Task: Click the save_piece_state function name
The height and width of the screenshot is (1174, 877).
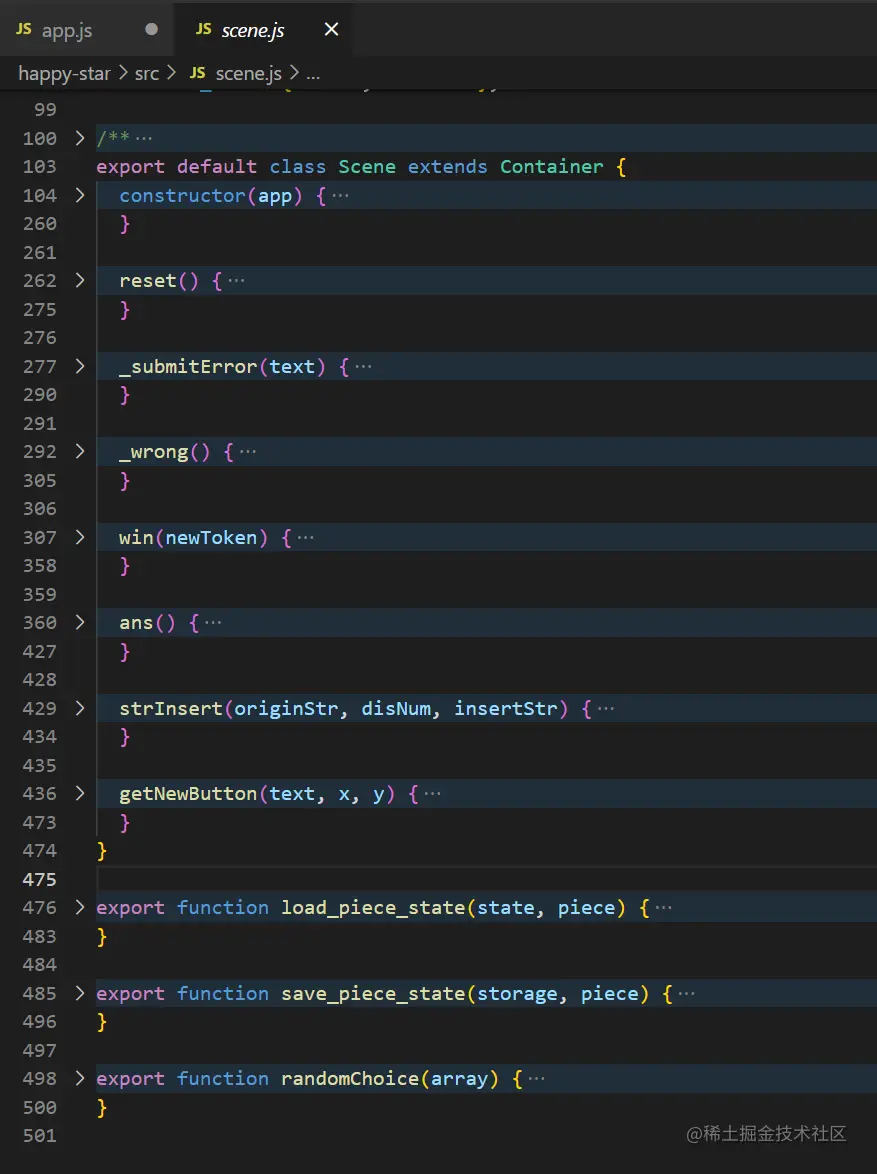Action: click(x=374, y=994)
